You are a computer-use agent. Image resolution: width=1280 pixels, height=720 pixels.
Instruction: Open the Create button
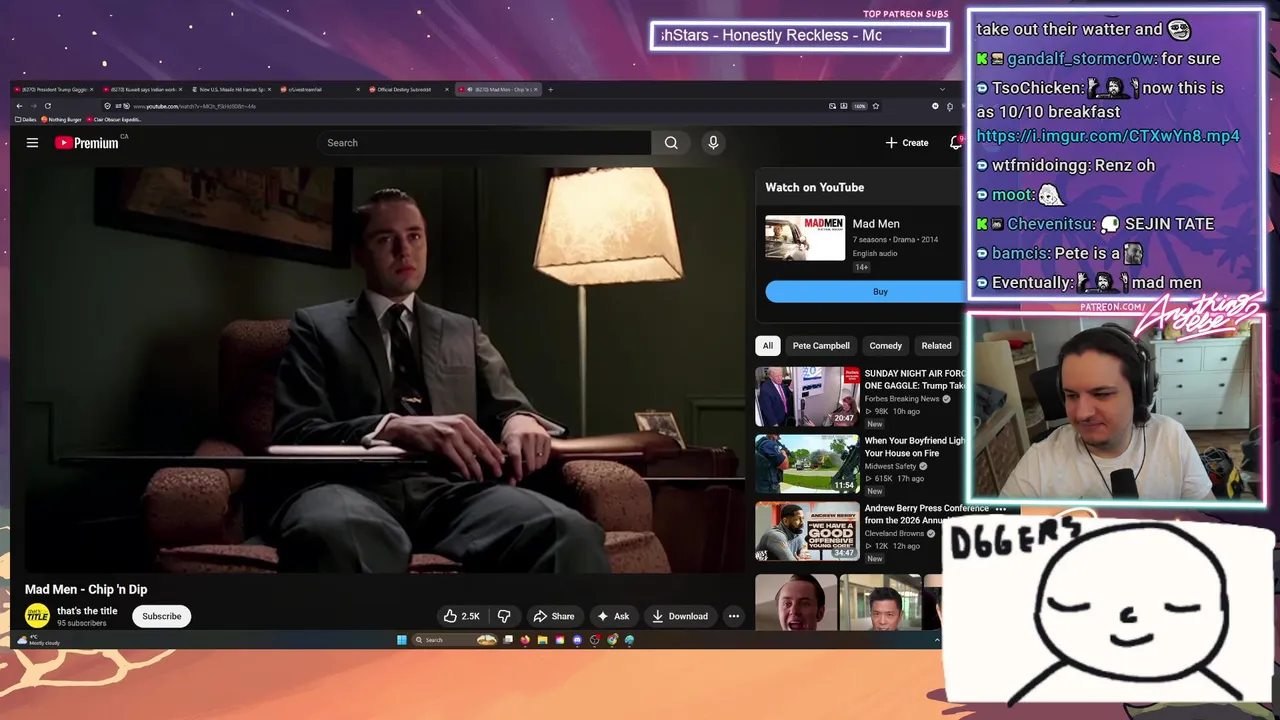coord(907,143)
